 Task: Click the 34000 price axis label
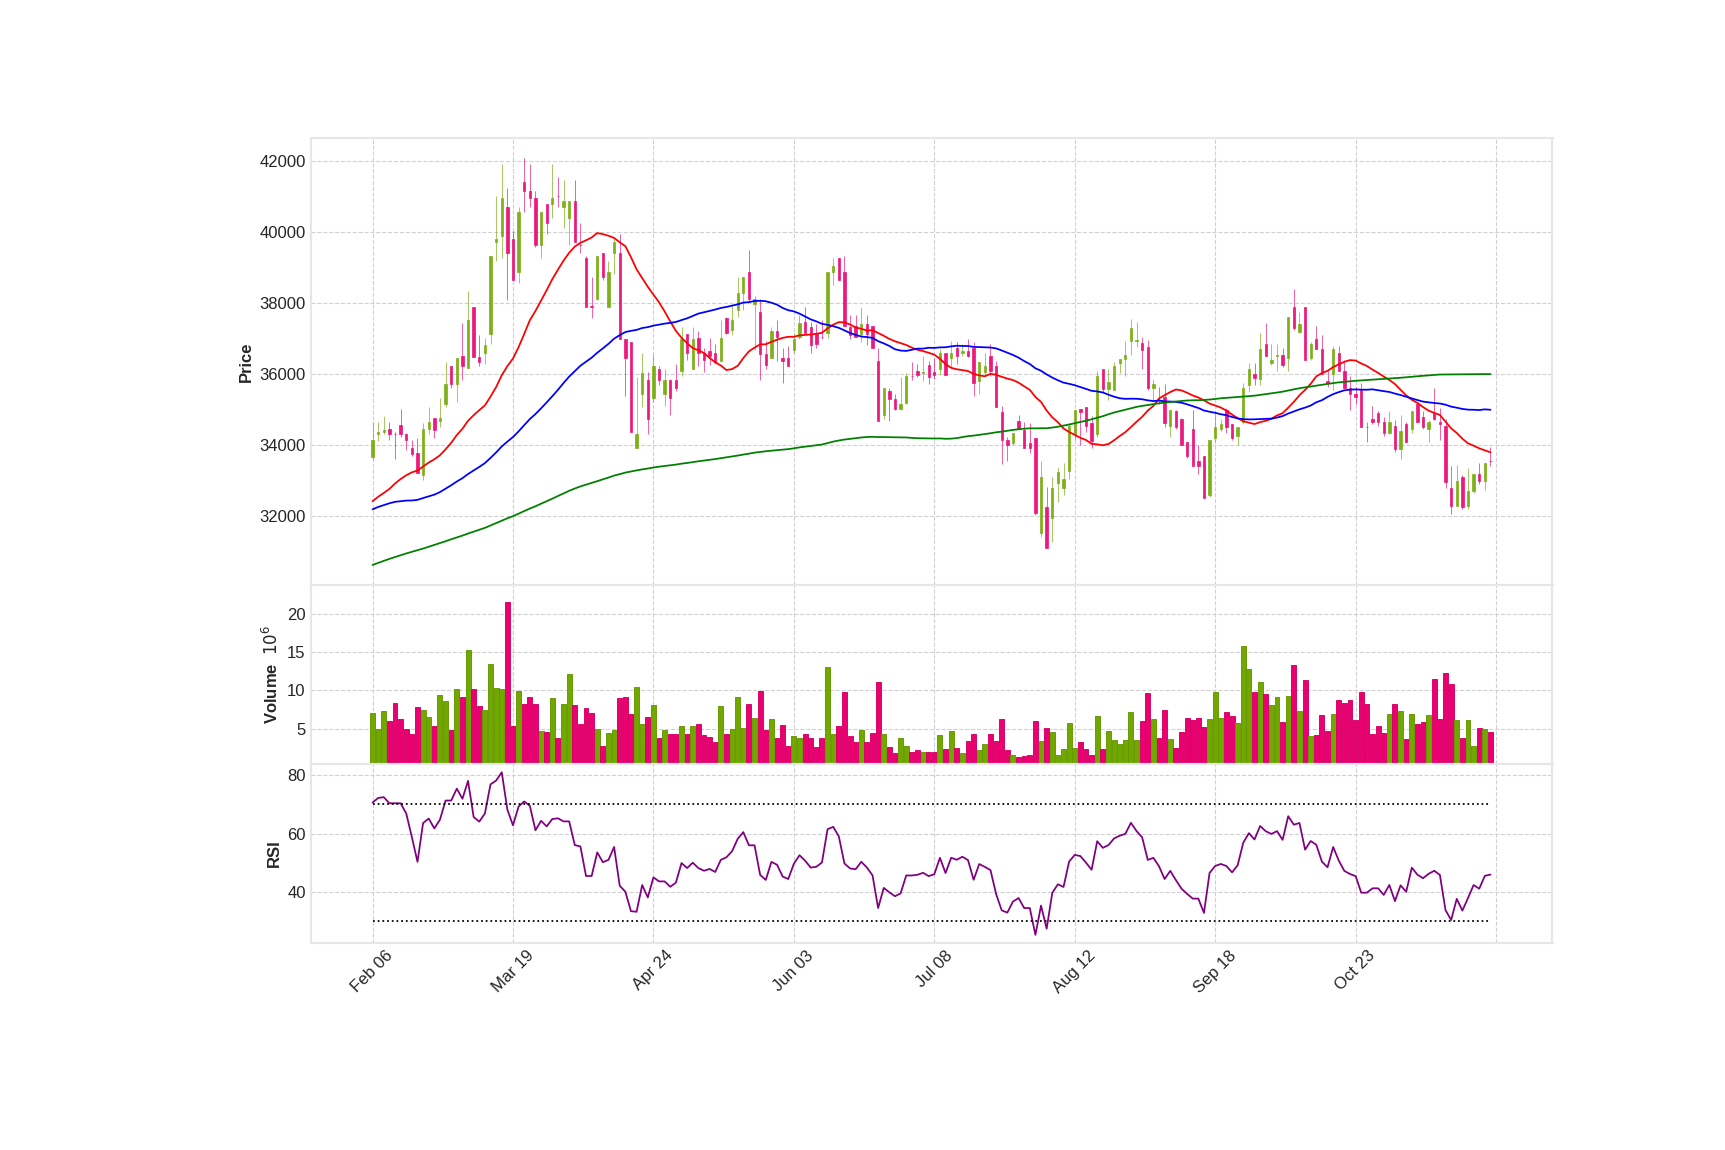pyautogui.click(x=282, y=446)
